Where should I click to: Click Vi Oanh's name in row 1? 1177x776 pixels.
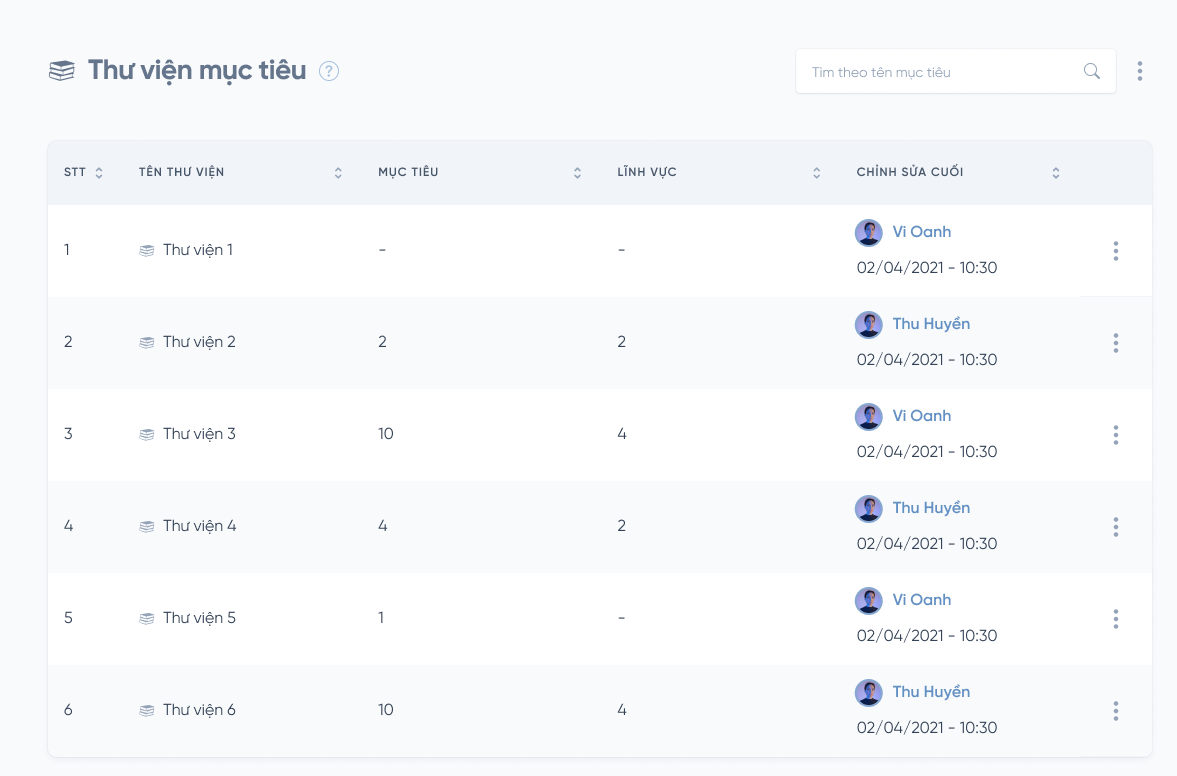coord(921,232)
